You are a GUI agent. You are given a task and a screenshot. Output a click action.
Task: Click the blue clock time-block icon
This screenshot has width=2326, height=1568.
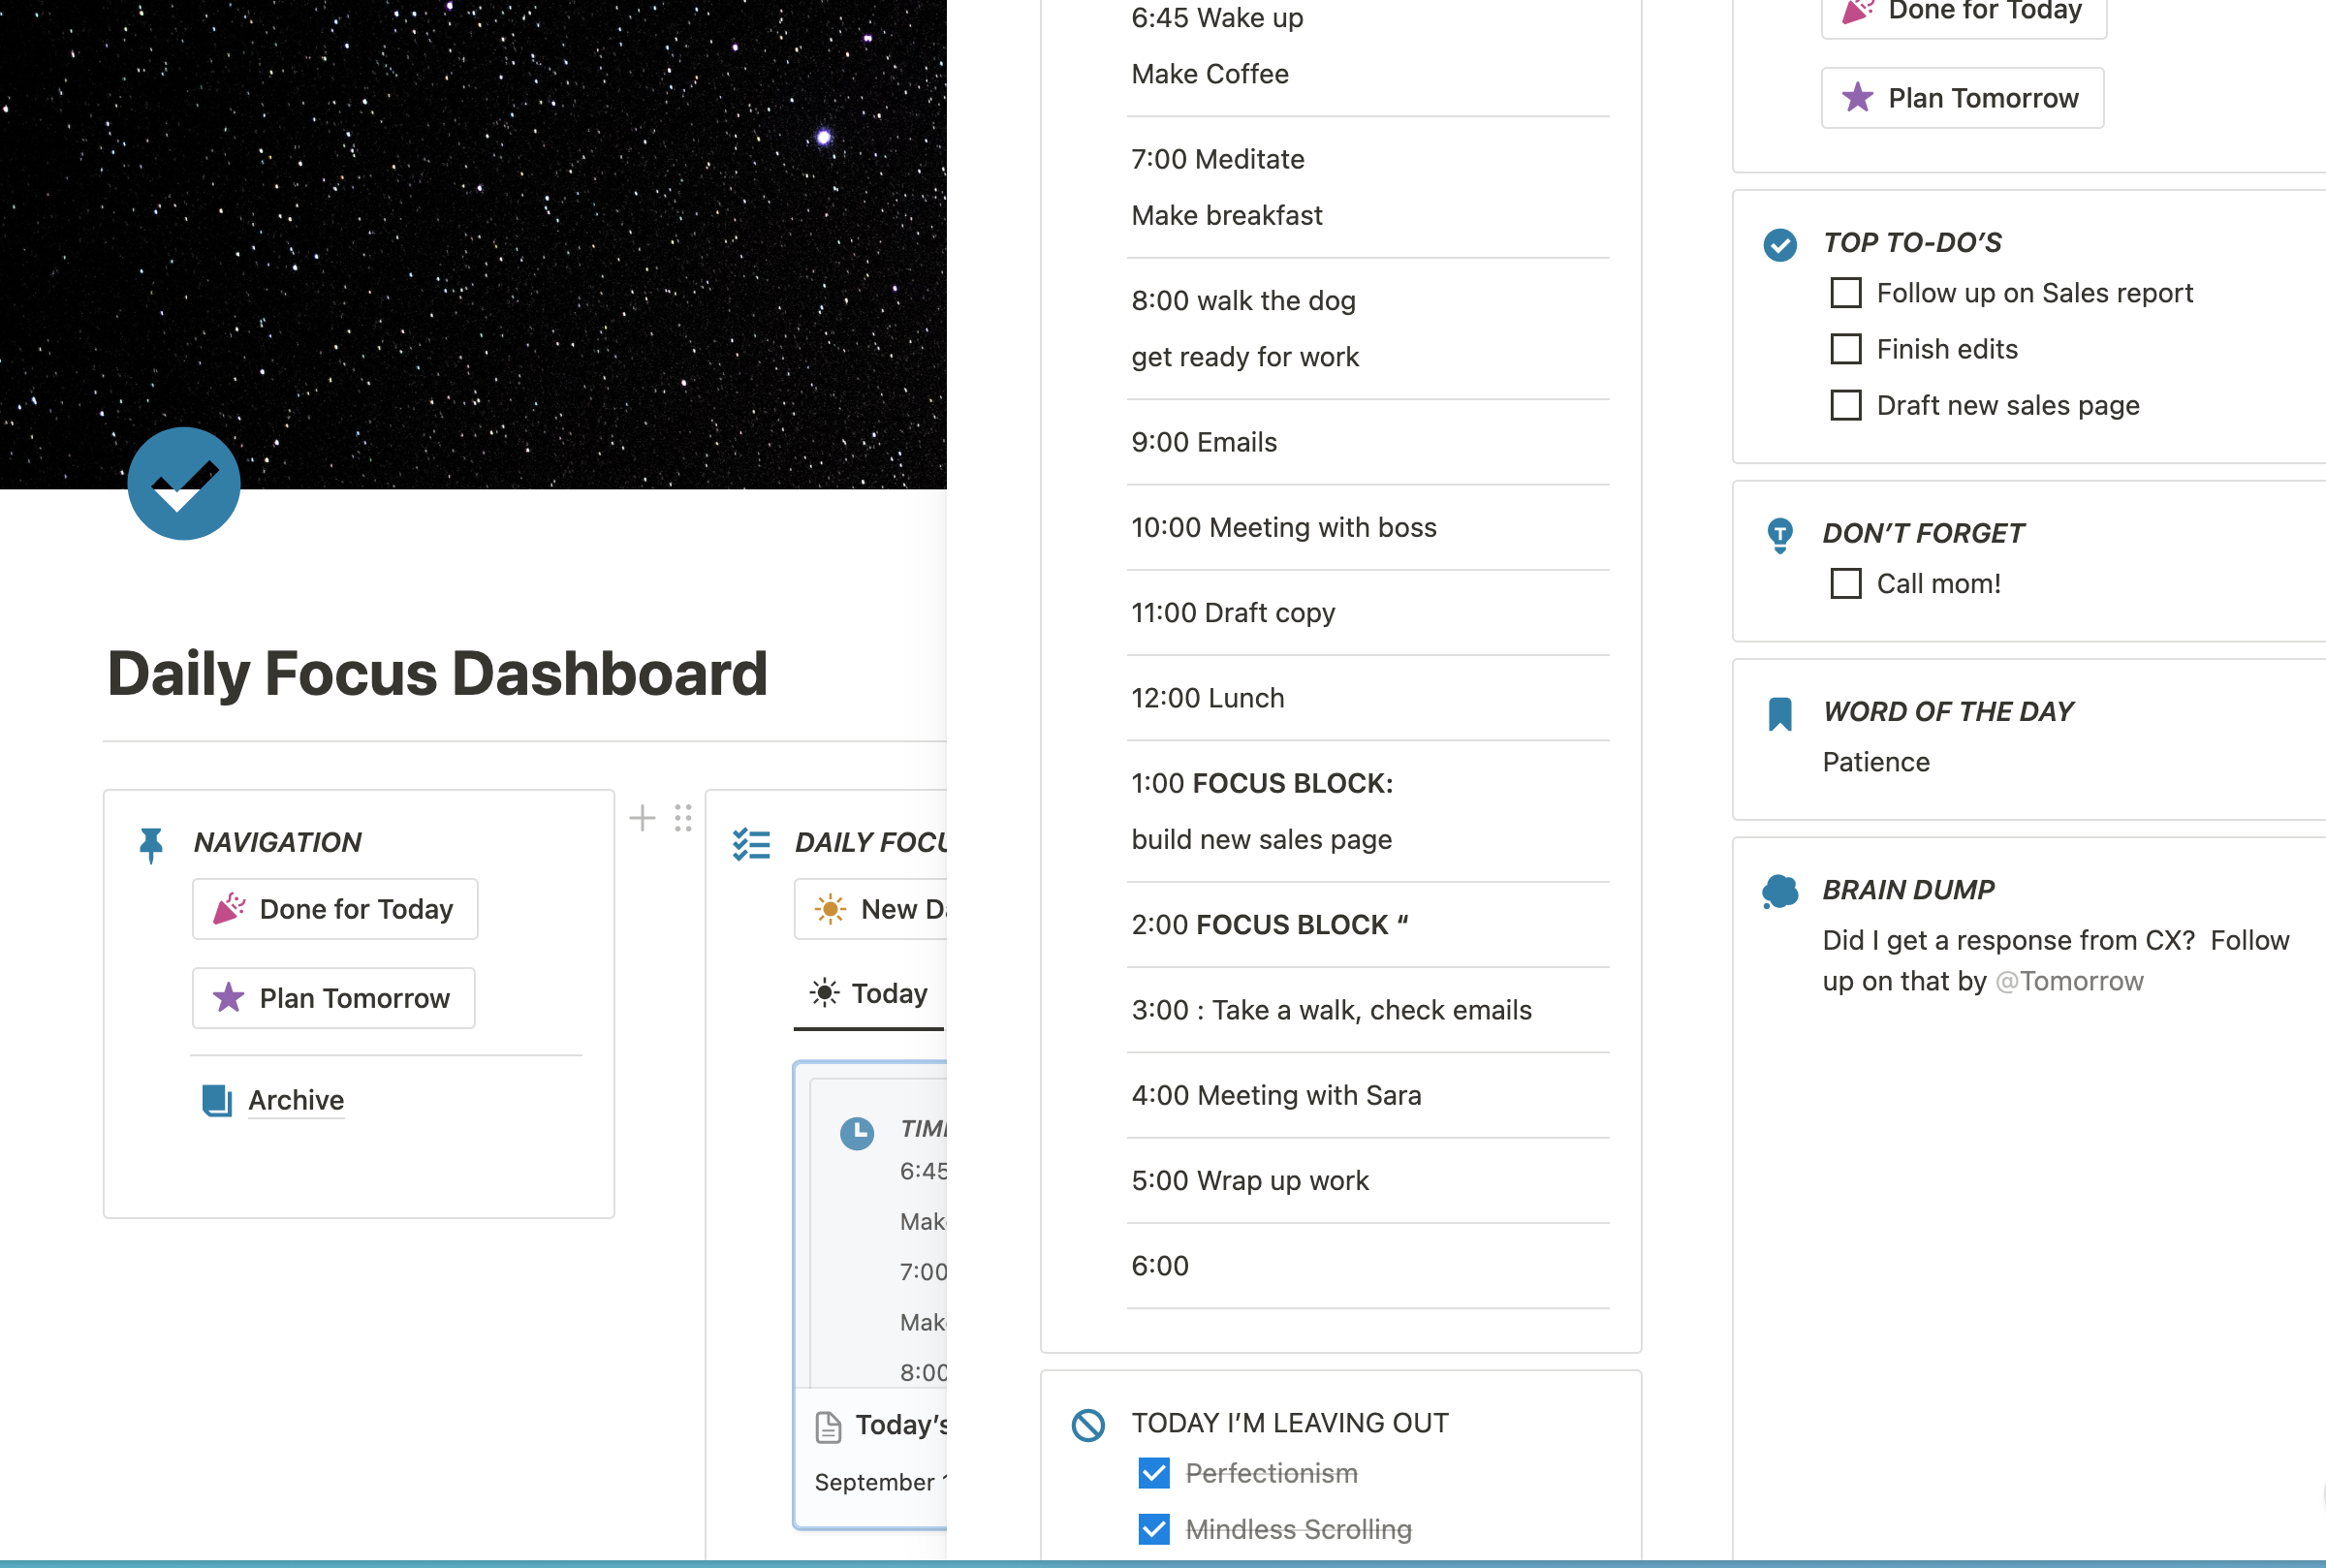point(857,1133)
